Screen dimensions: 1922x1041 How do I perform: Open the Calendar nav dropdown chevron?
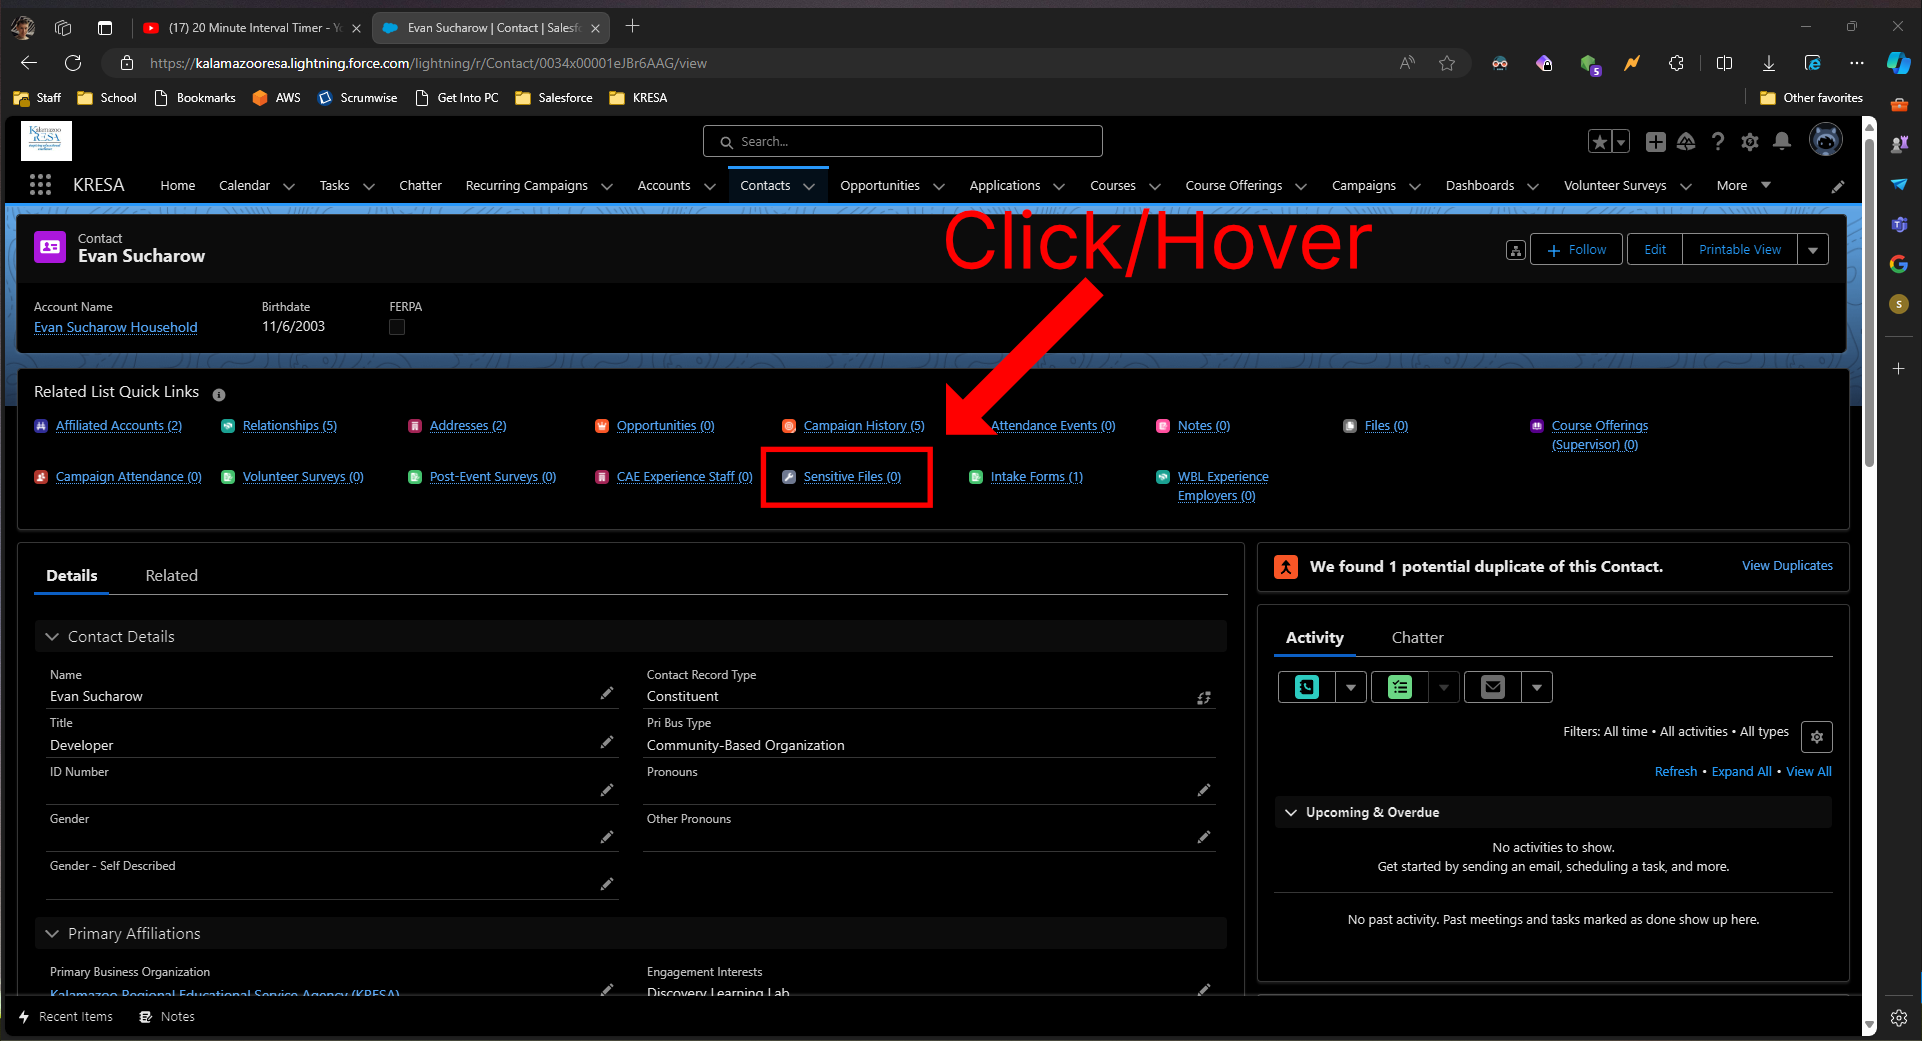[289, 186]
